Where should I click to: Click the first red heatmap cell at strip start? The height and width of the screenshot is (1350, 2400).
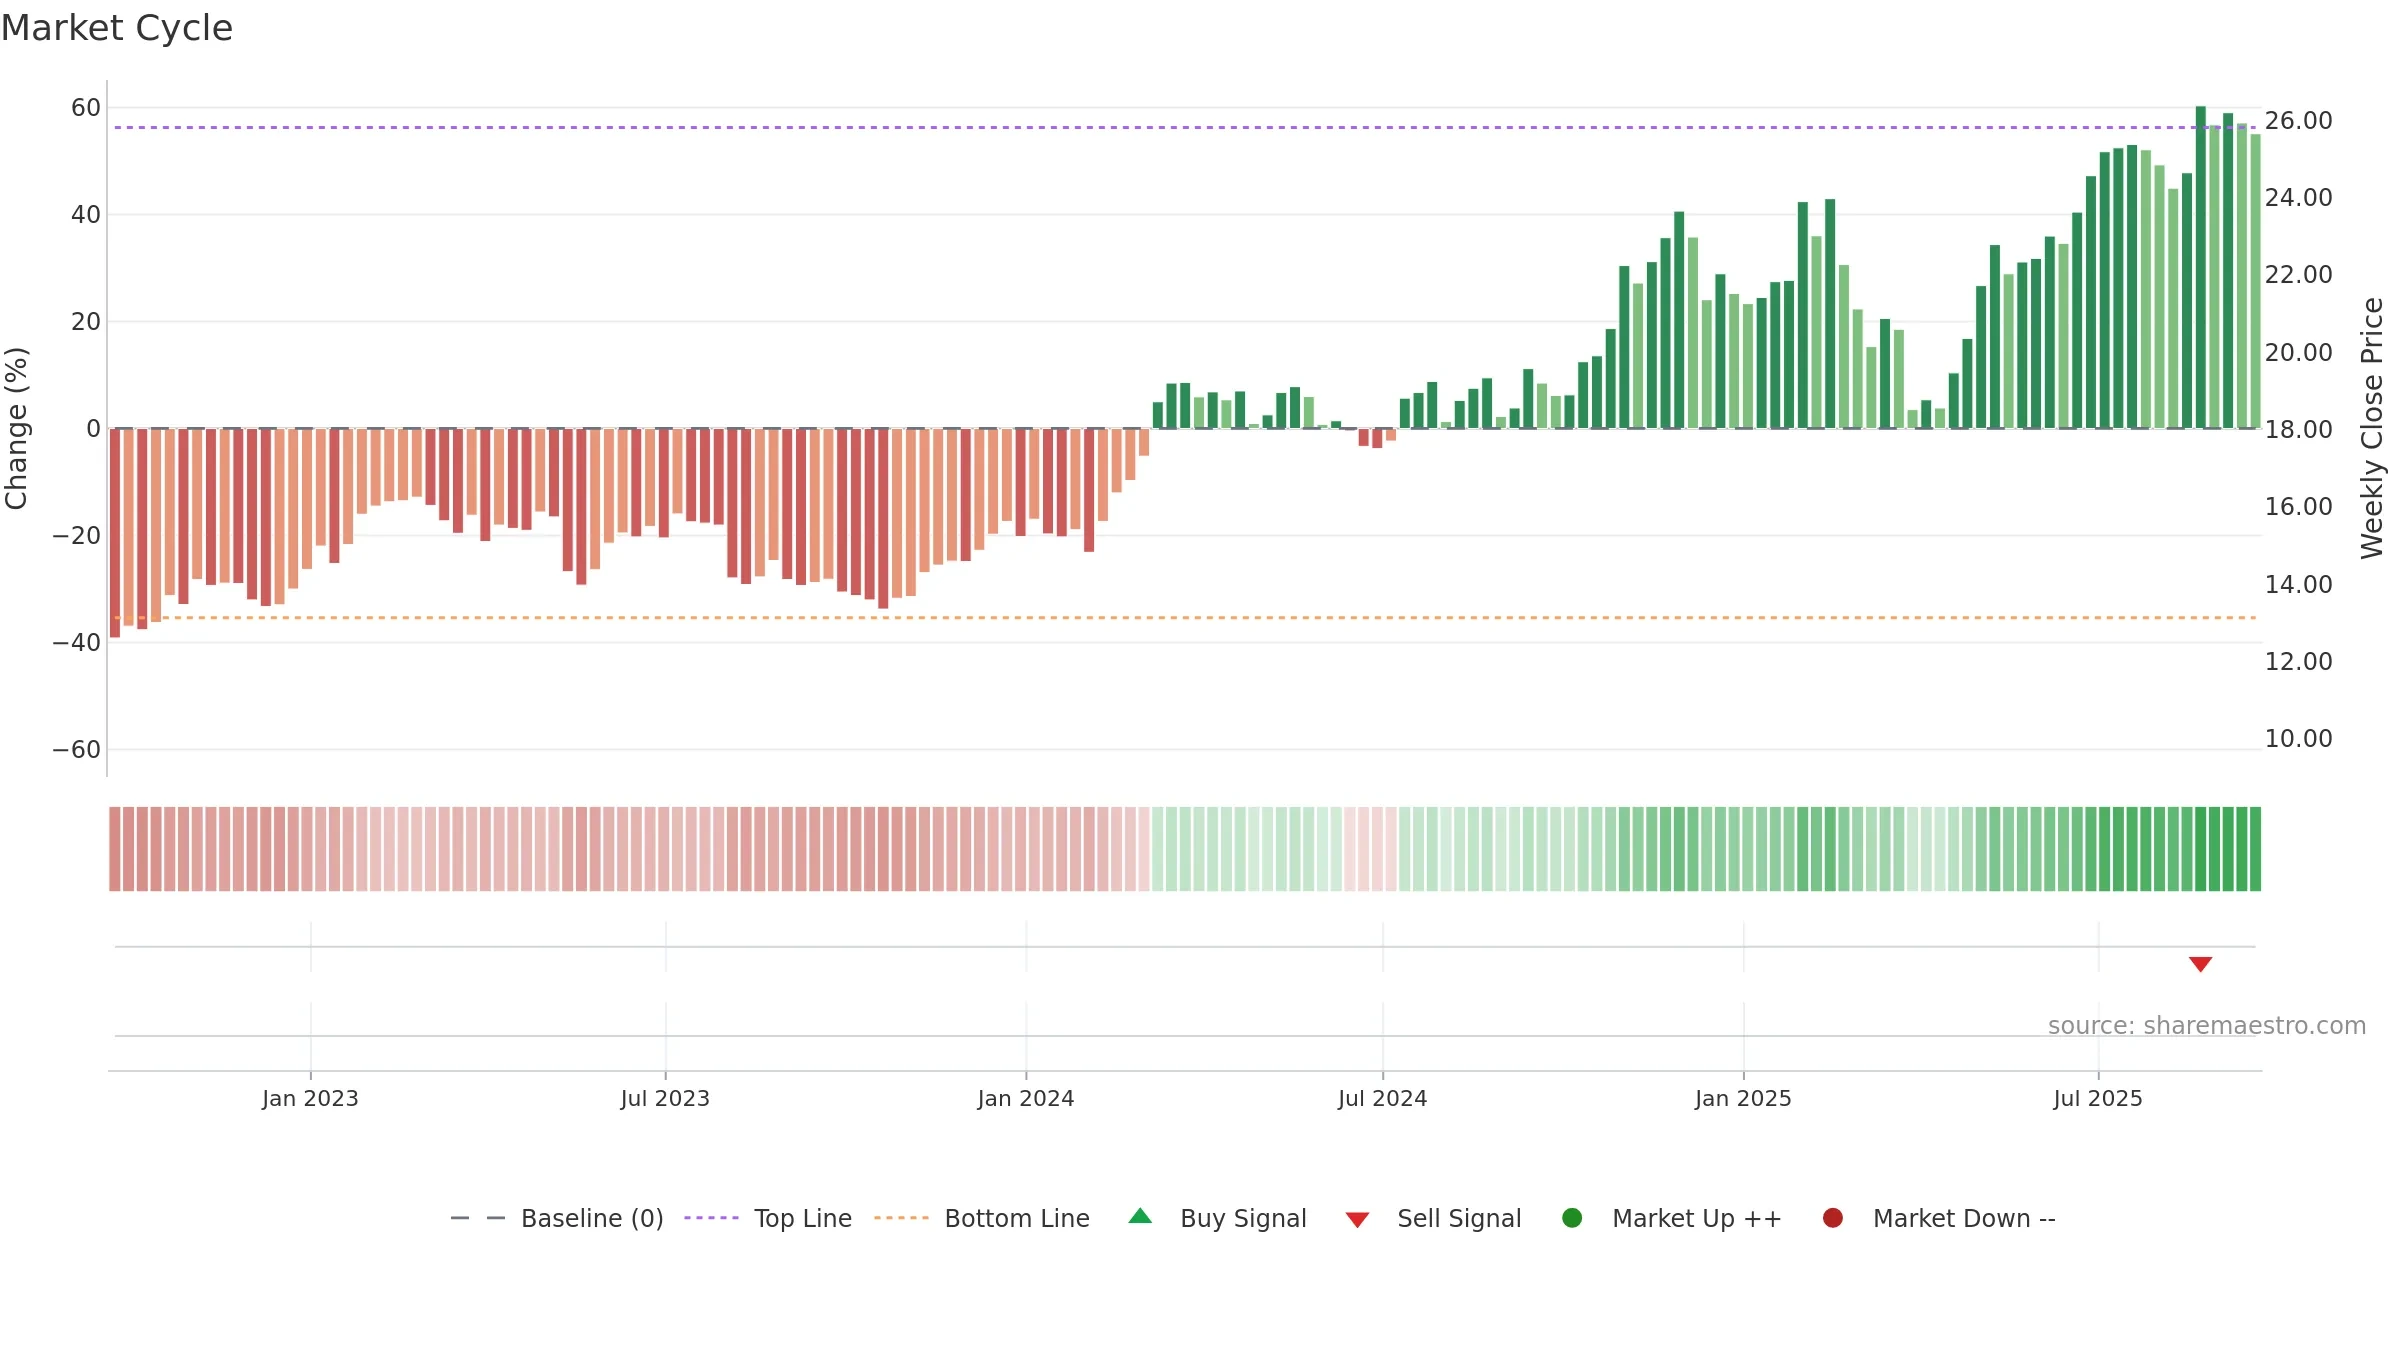pos(115,849)
